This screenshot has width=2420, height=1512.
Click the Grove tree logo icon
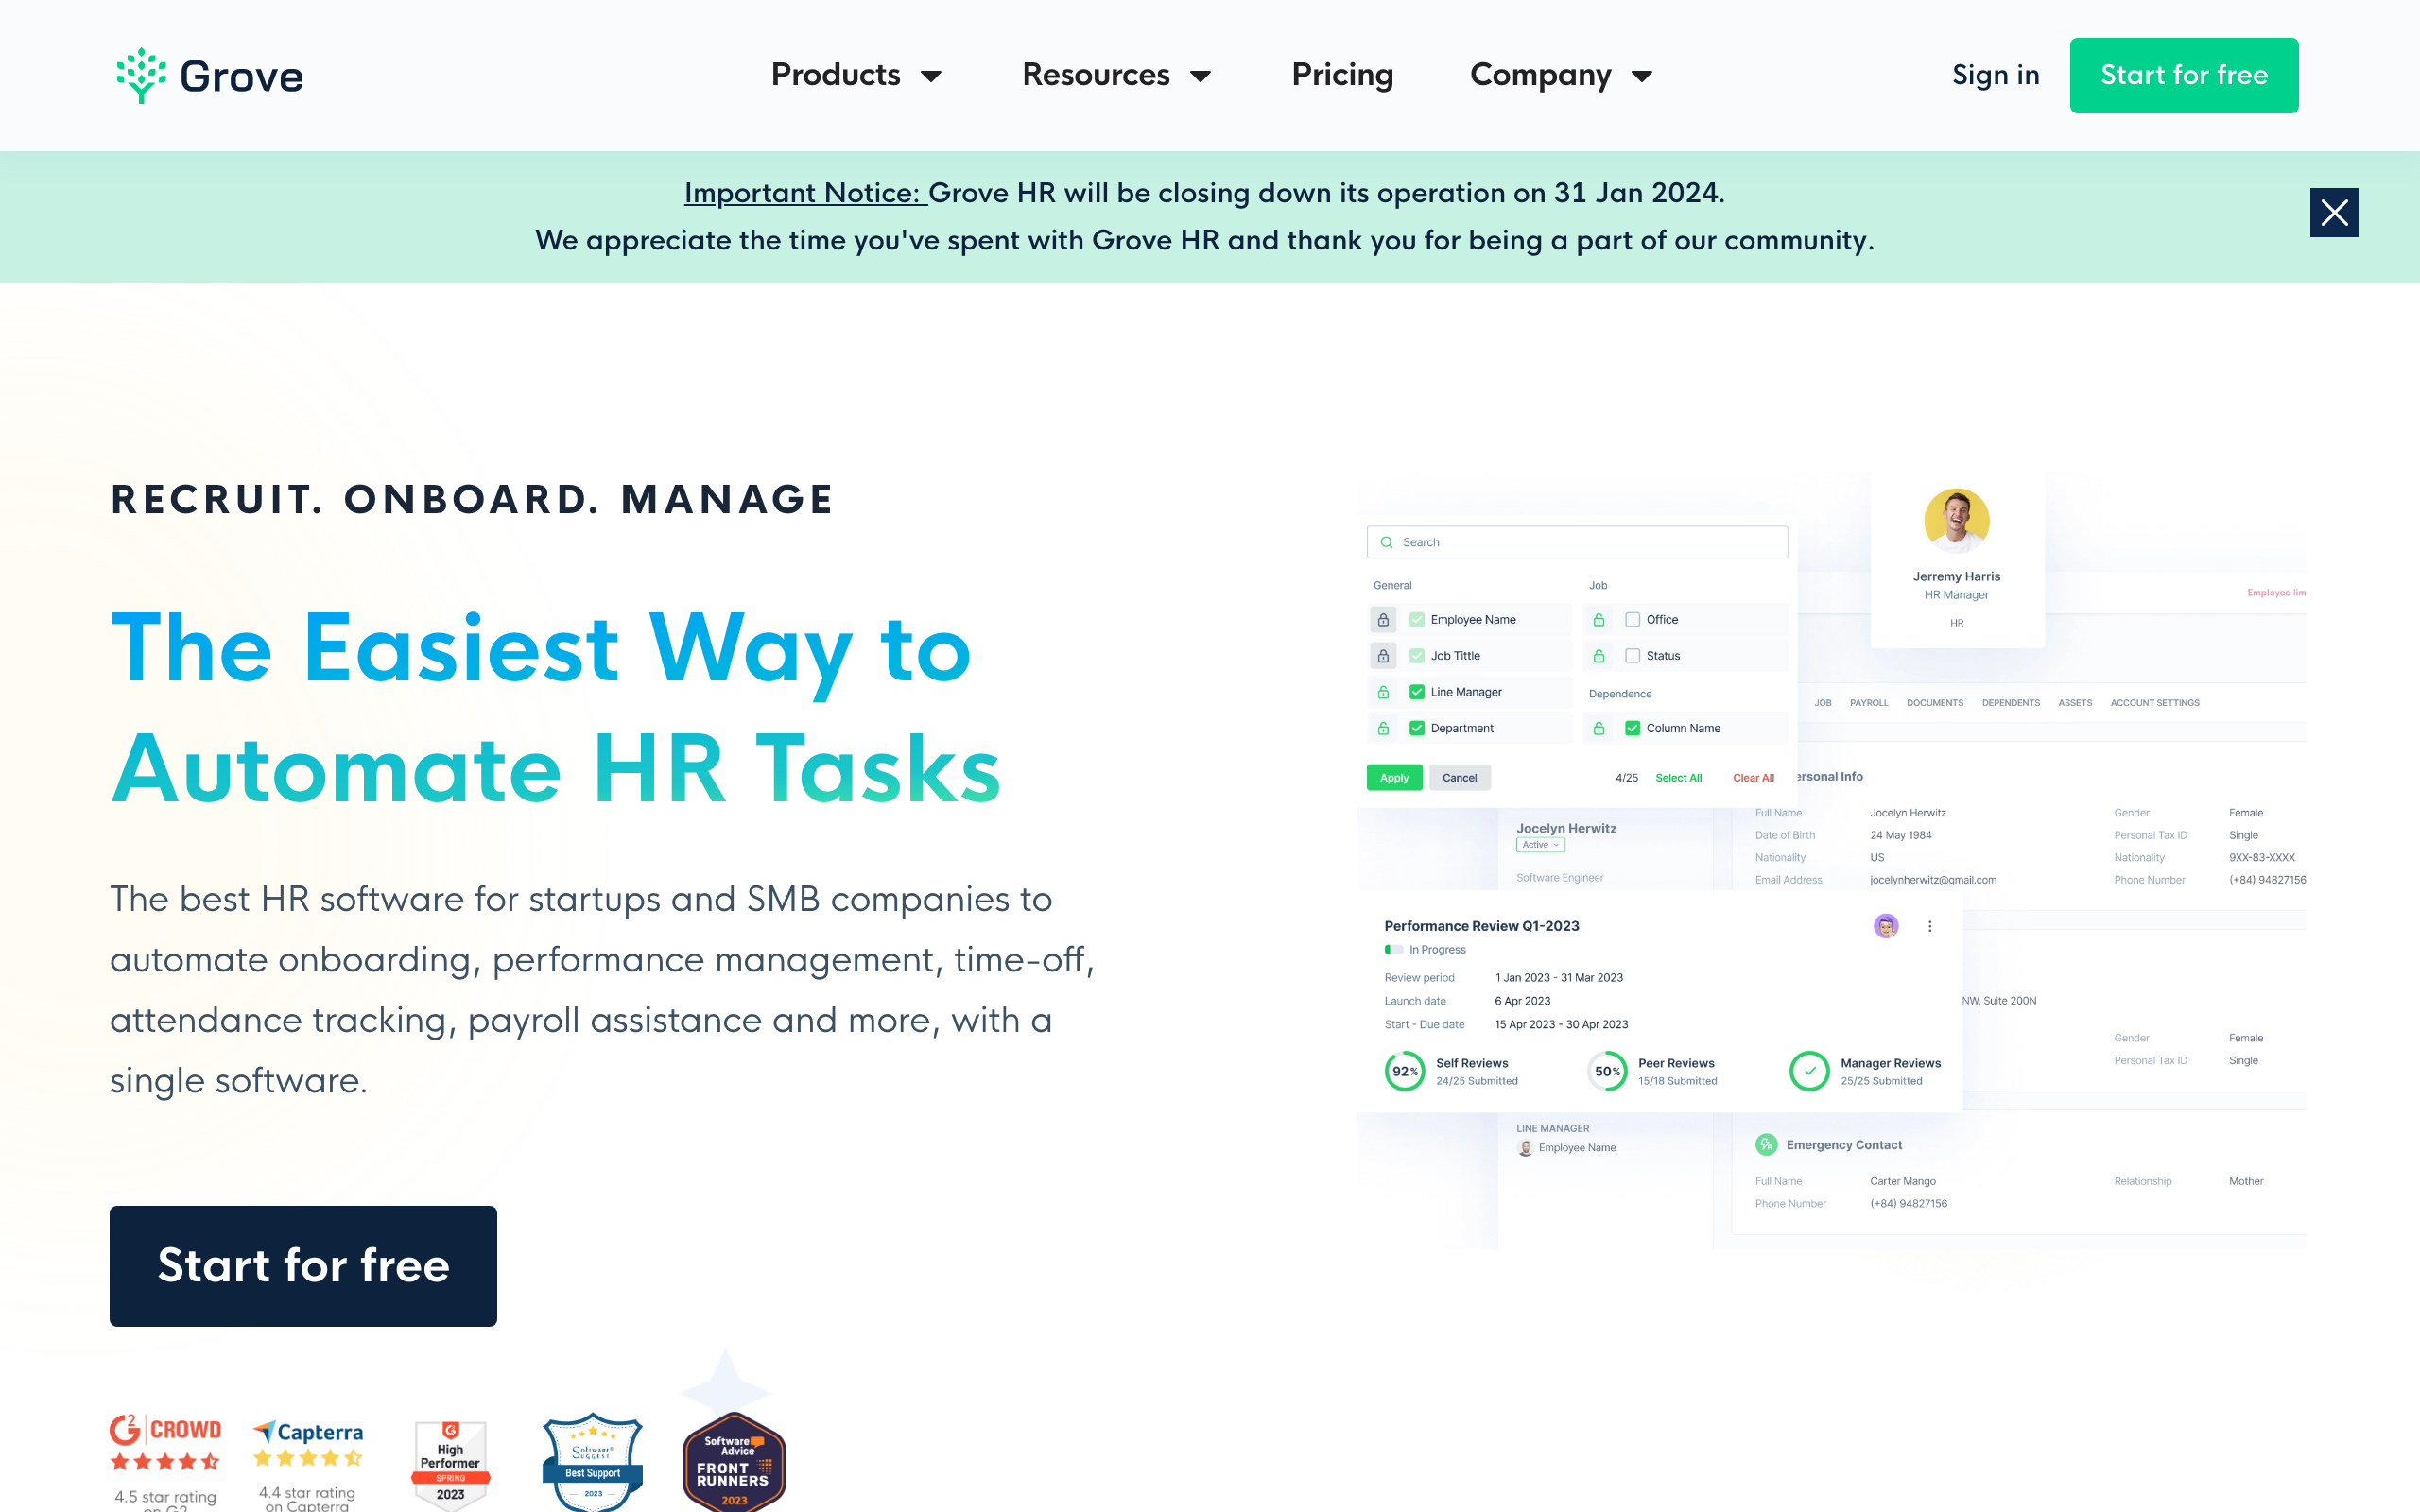pyautogui.click(x=141, y=75)
